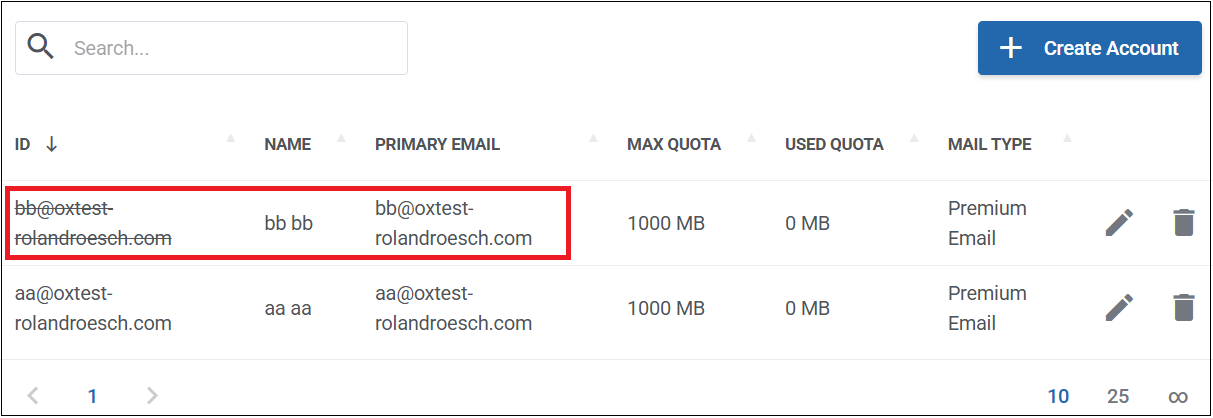
Task: Click the magnifier search icon
Action: point(41,46)
